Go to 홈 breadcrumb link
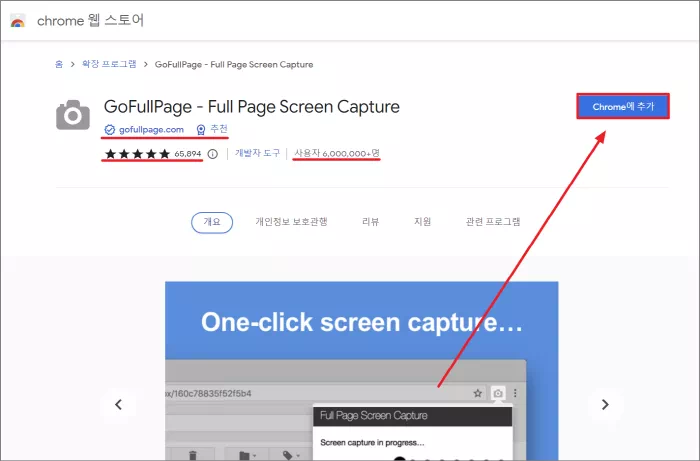 pyautogui.click(x=59, y=64)
